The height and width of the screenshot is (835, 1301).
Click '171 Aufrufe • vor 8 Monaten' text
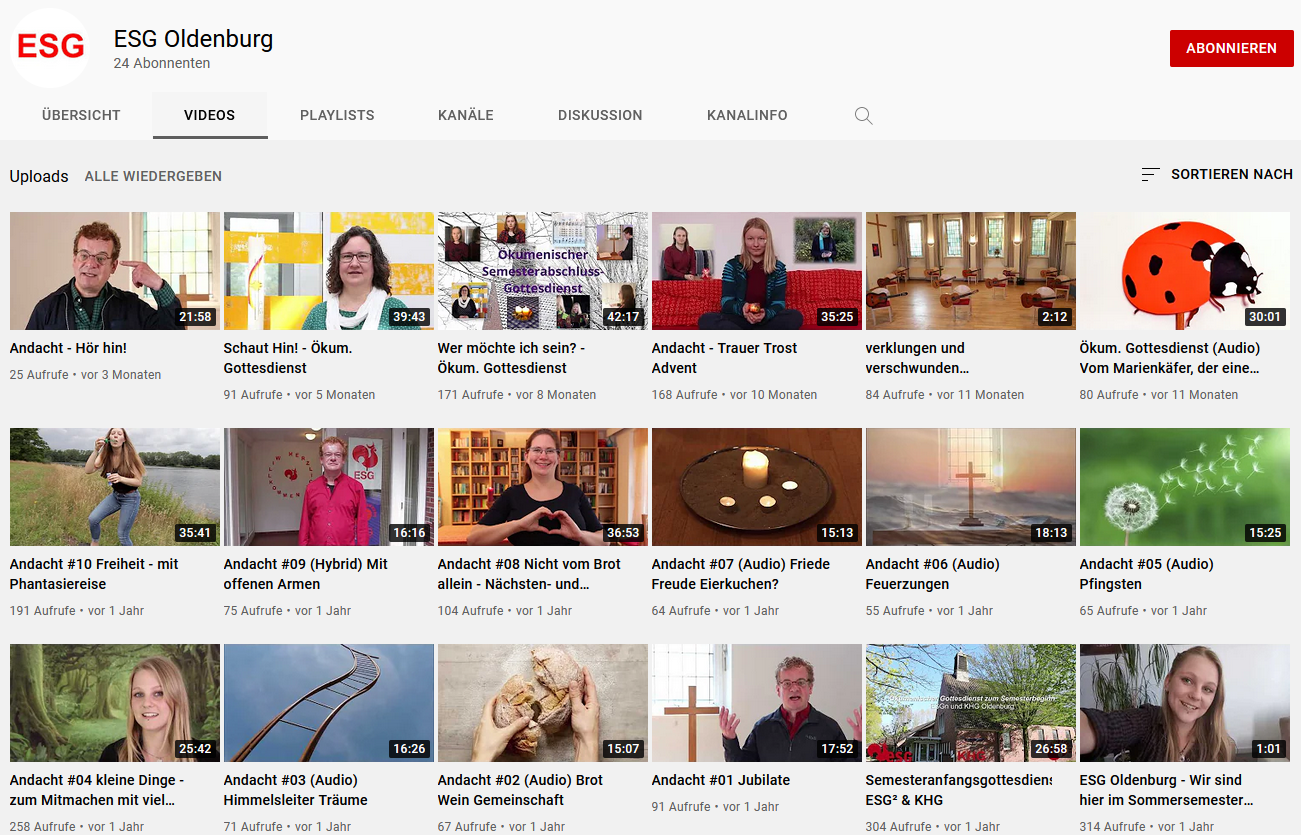tap(517, 395)
